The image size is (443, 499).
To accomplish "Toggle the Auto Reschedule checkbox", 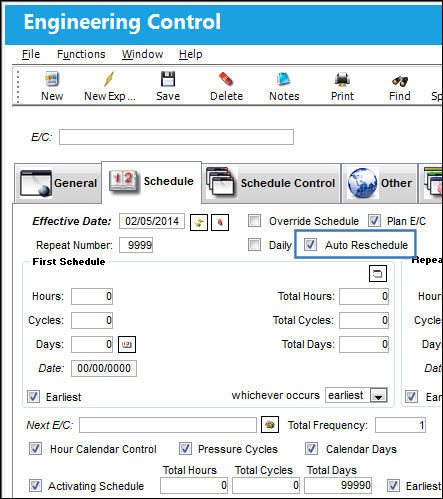I will pyautogui.click(x=310, y=245).
